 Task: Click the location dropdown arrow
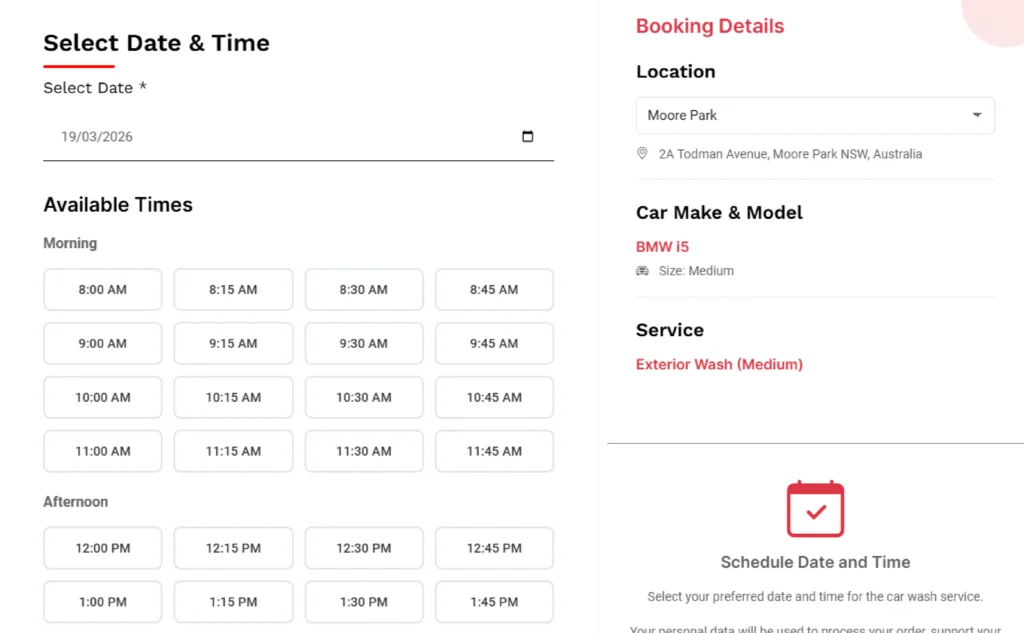pos(977,115)
